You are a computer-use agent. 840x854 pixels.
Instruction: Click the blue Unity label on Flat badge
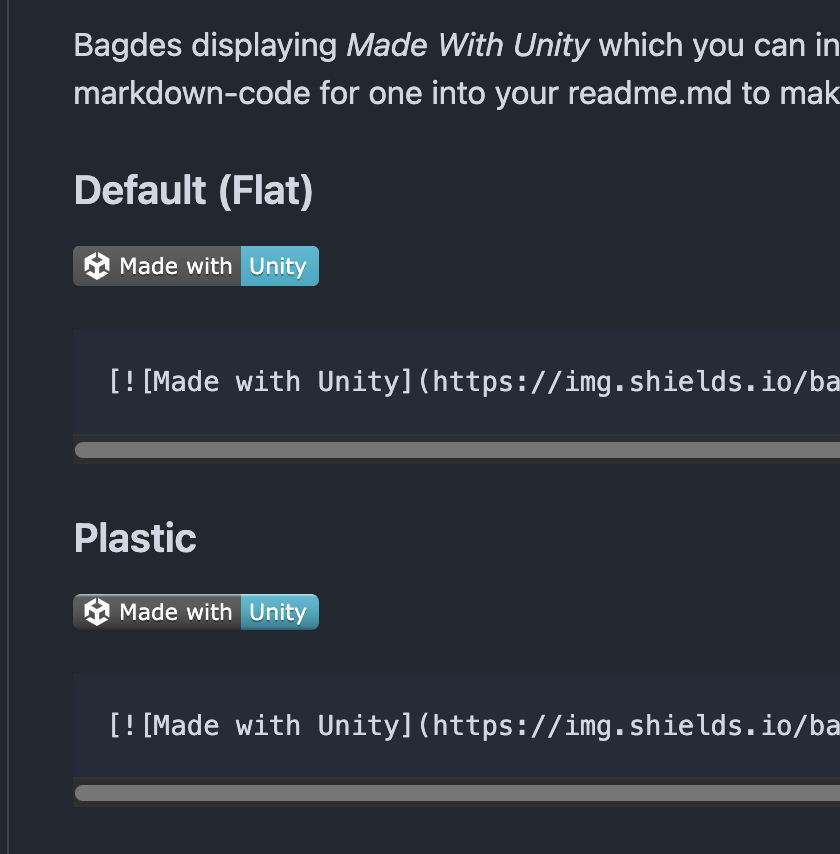[x=279, y=266]
